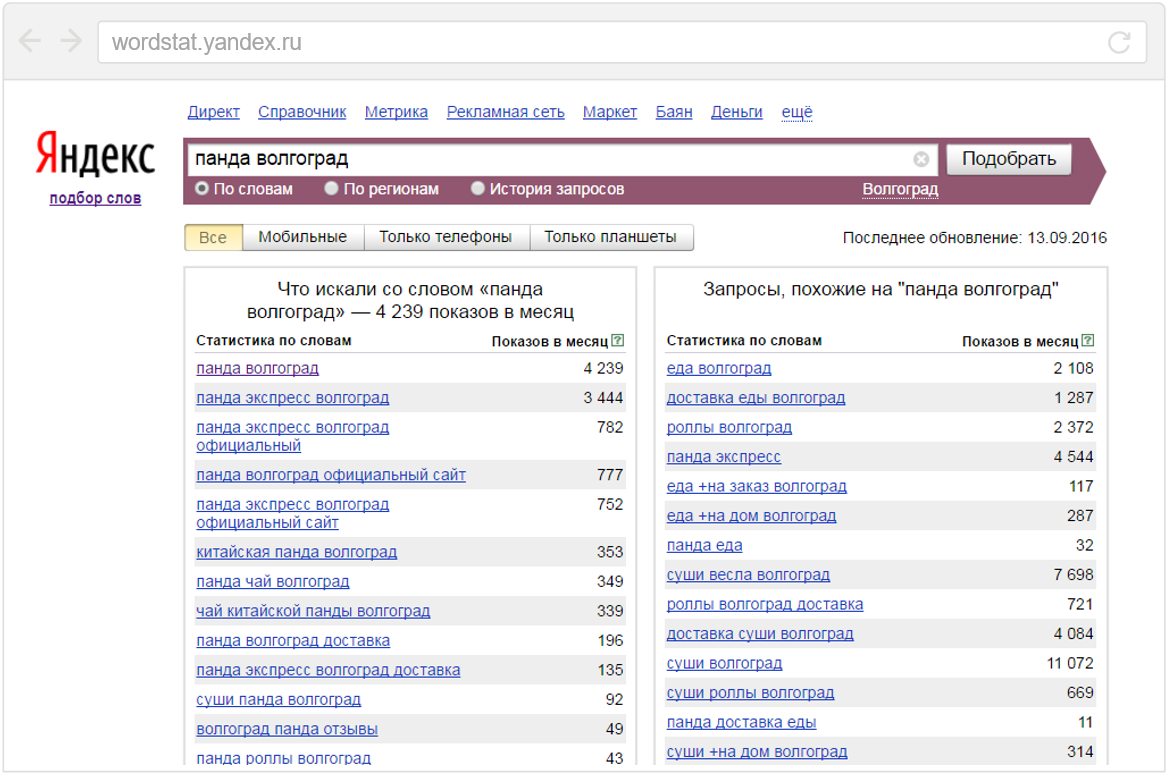Switch to the 'Только планшеты' tab

(611, 237)
